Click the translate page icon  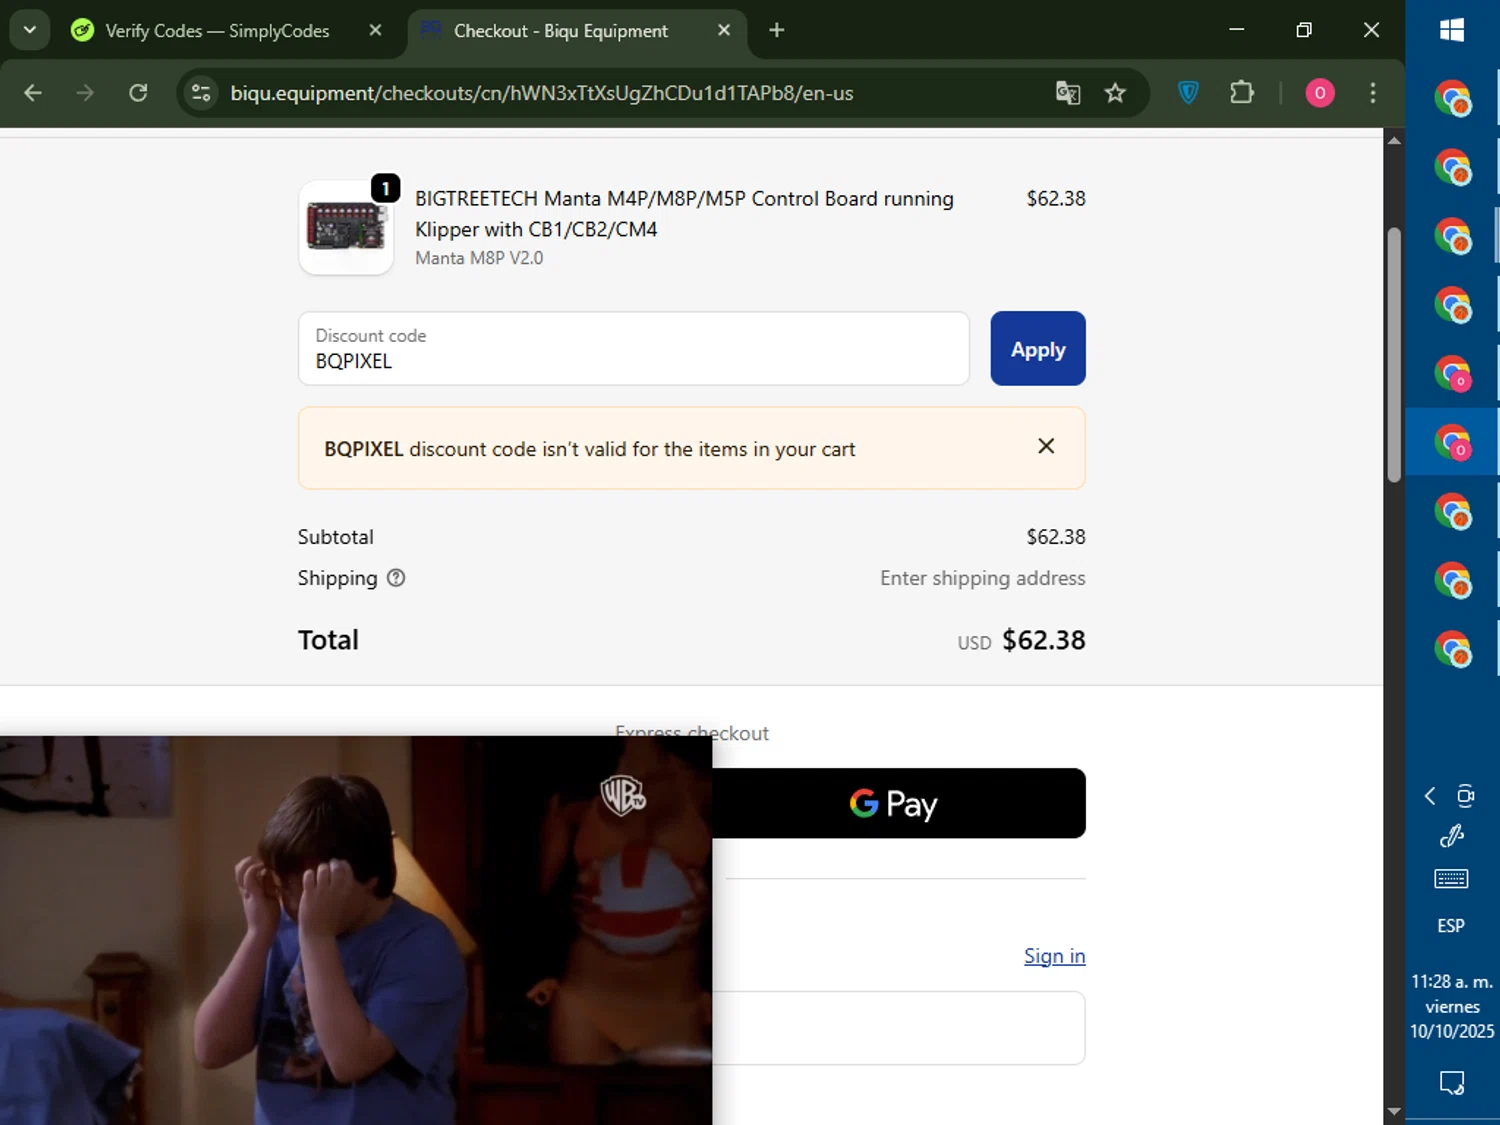1068,93
